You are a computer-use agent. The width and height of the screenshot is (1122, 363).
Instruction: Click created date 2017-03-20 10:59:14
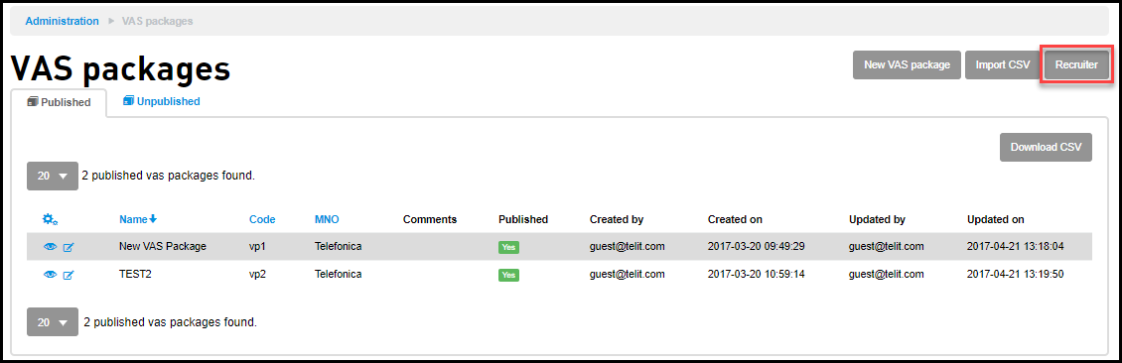[x=756, y=274]
